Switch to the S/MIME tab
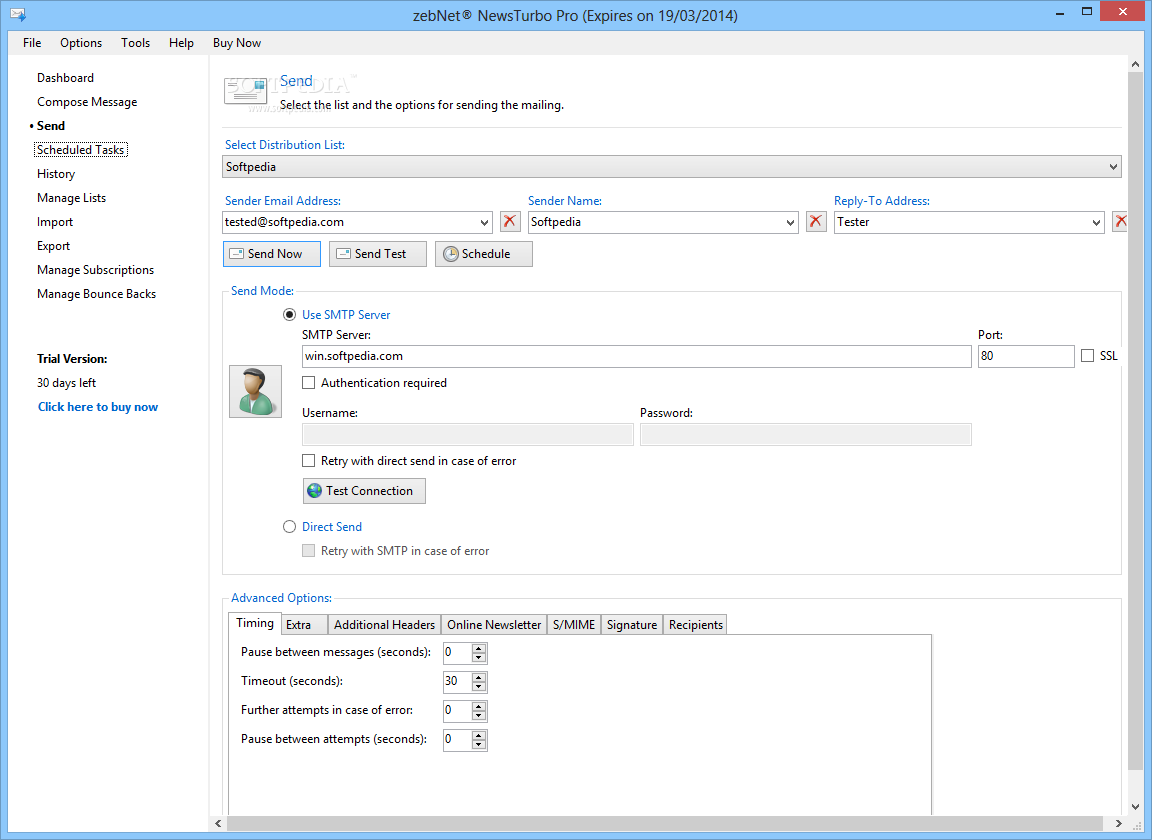 click(x=574, y=625)
